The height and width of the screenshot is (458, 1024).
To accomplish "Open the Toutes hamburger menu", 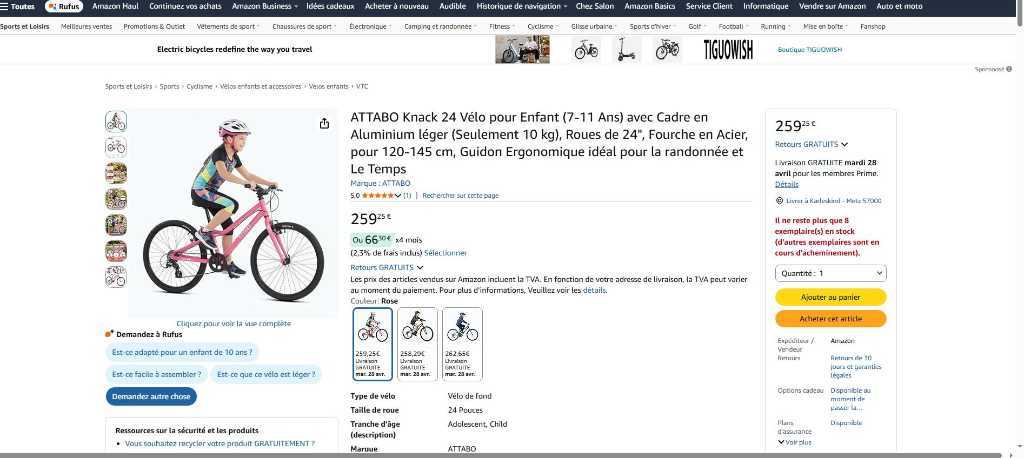I will pyautogui.click(x=18, y=6).
